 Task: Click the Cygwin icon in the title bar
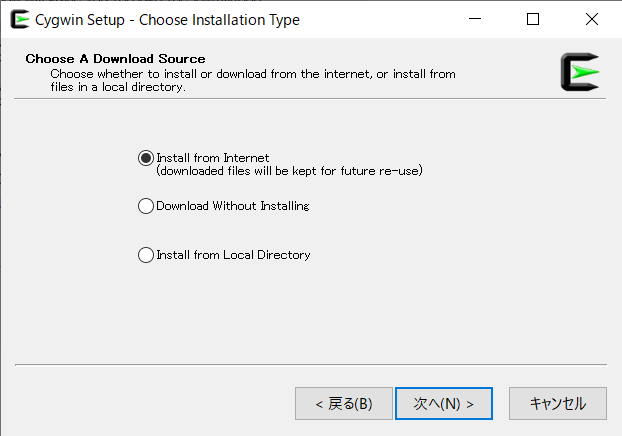tap(19, 20)
